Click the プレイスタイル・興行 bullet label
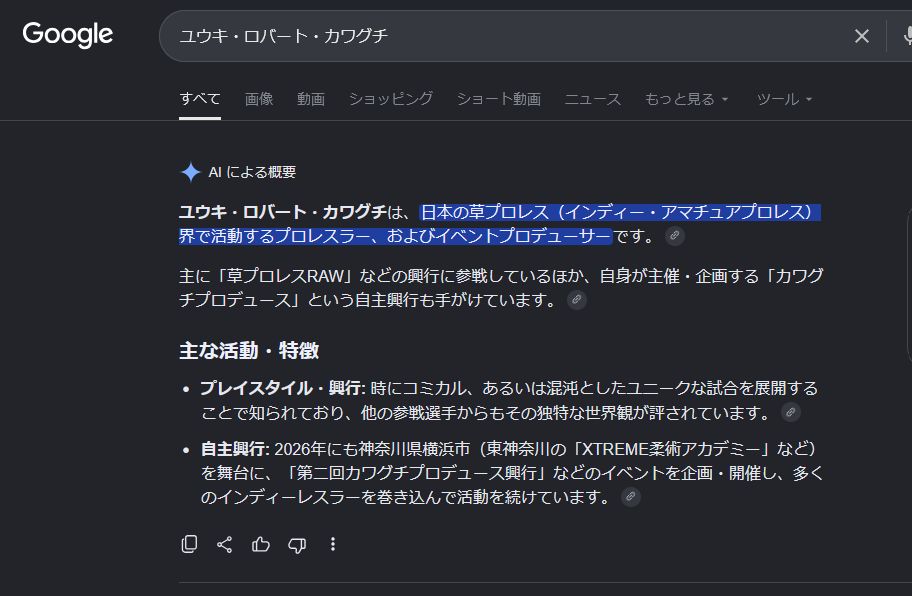 (x=282, y=388)
